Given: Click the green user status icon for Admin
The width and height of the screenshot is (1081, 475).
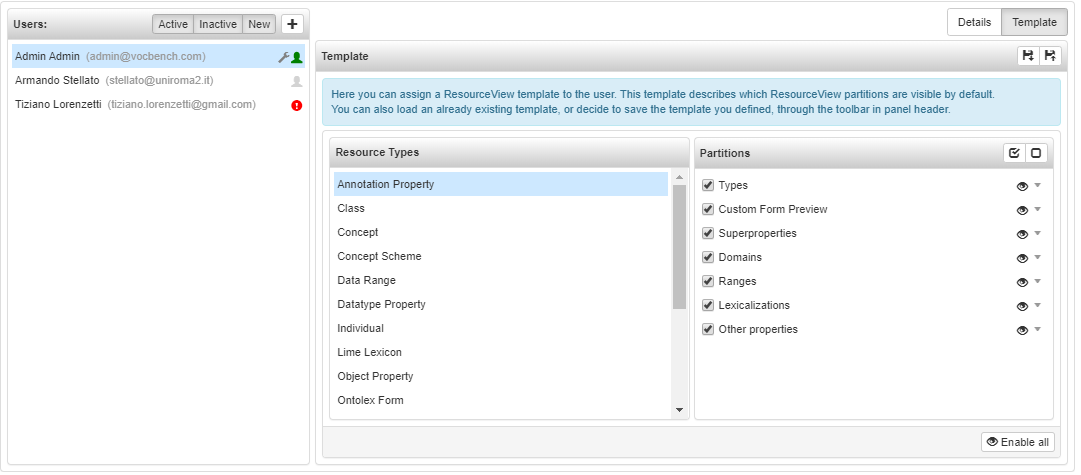Looking at the screenshot, I should (296, 57).
